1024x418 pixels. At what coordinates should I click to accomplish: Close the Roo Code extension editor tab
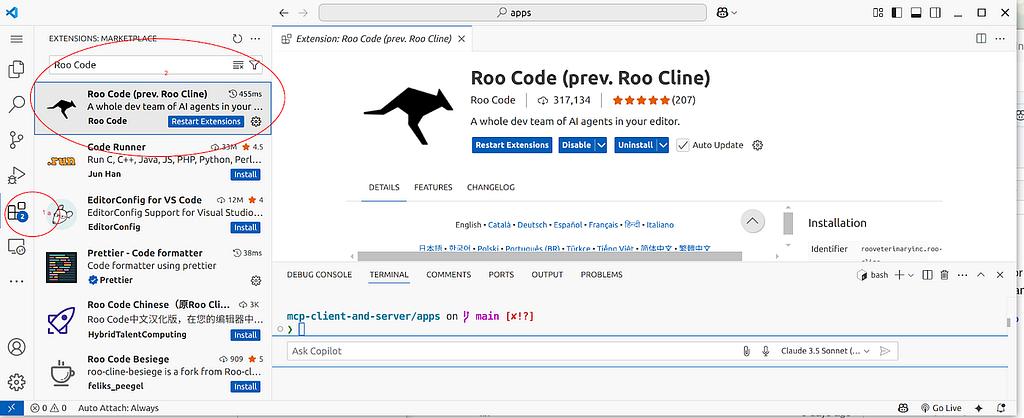[462, 39]
